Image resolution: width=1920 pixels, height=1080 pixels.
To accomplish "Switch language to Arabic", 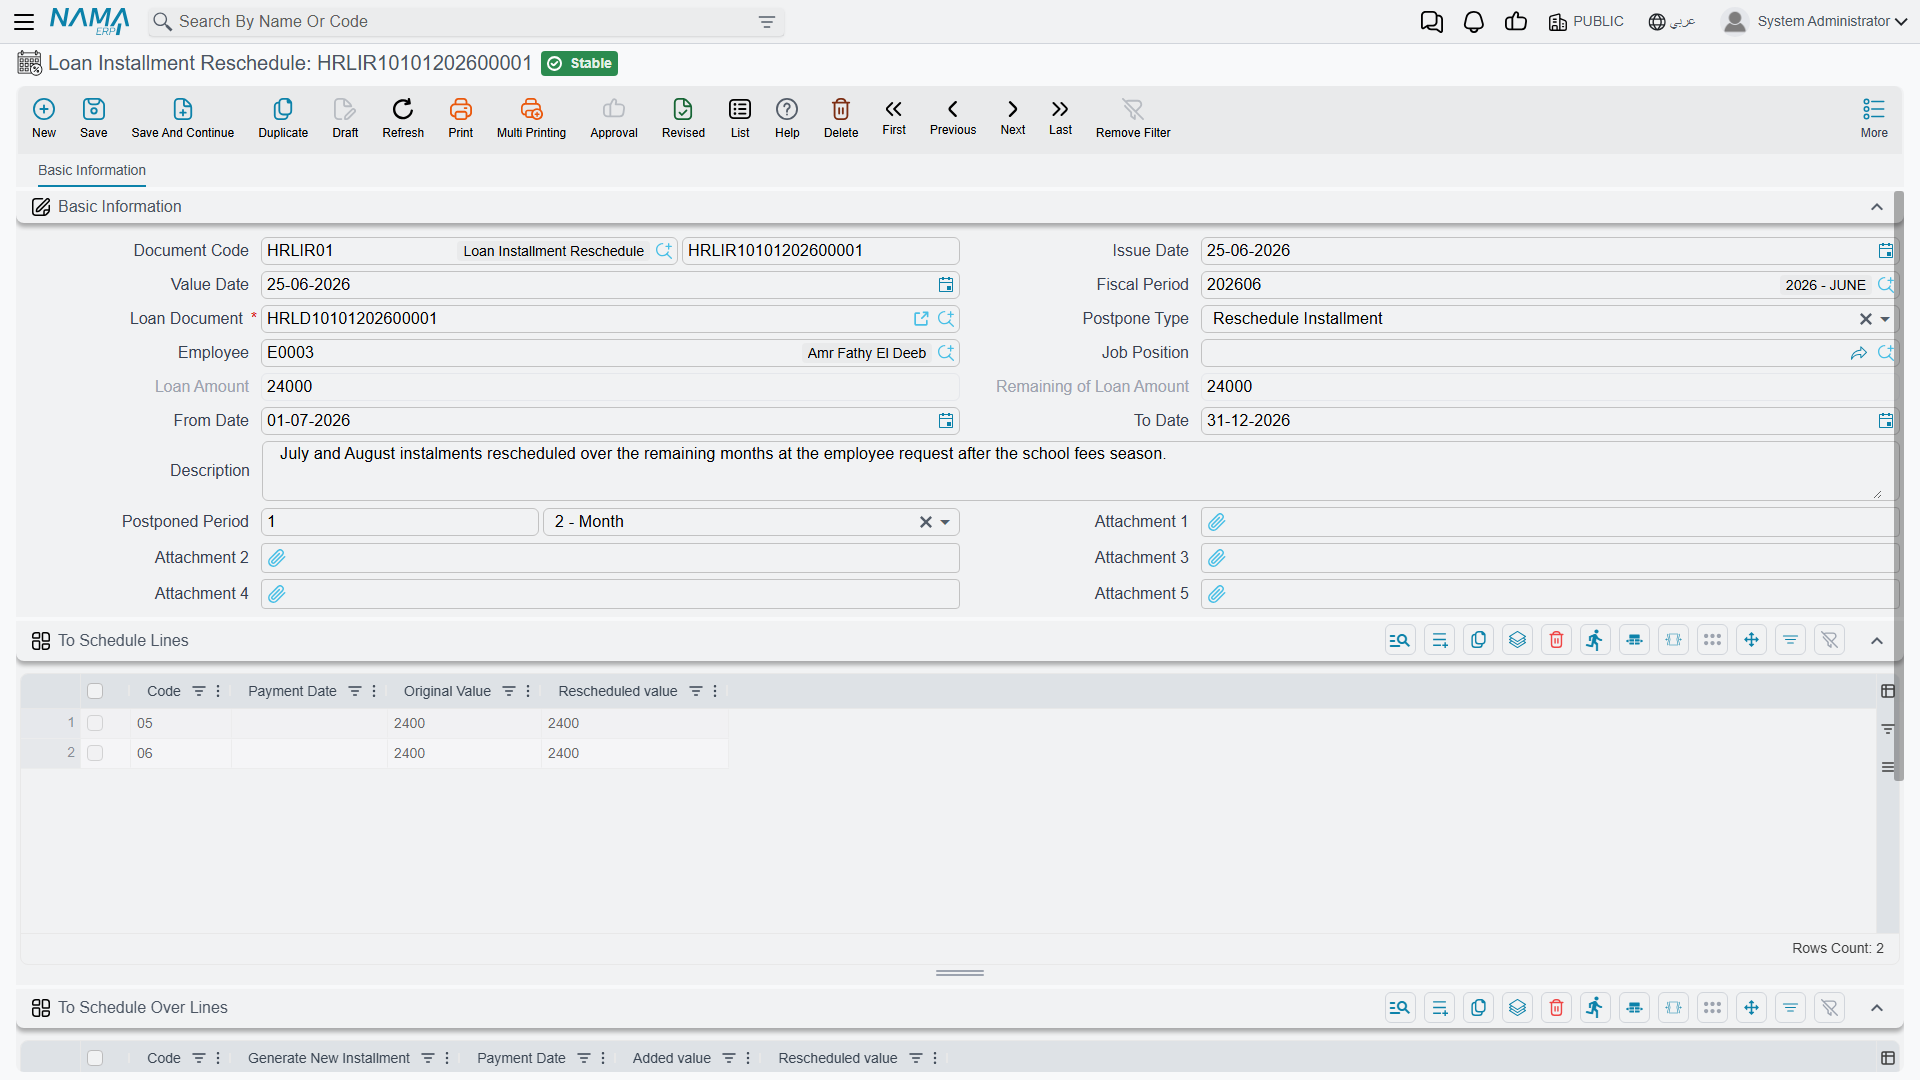I will [x=1672, y=21].
